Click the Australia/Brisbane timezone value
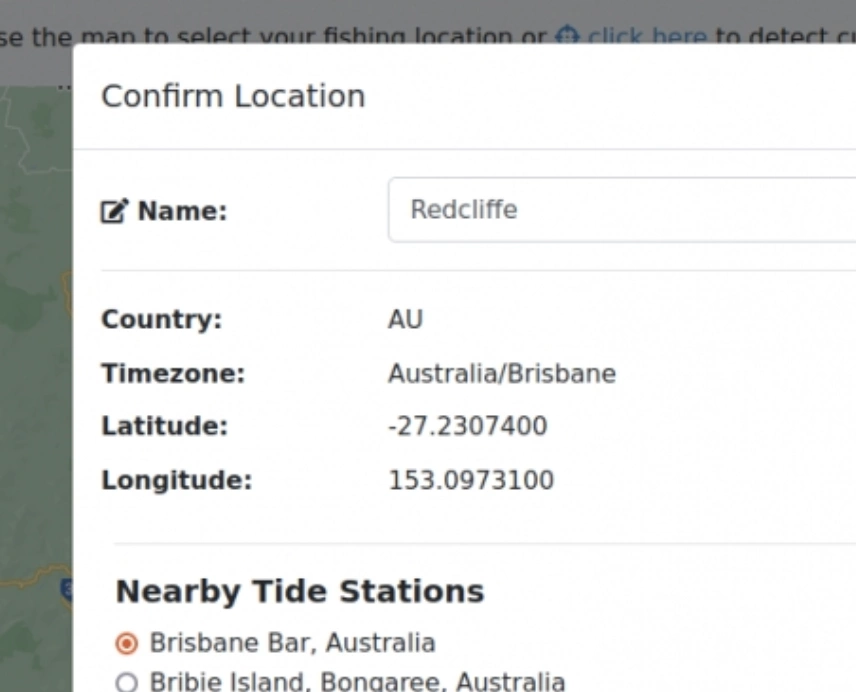The image size is (856, 692). (x=501, y=374)
